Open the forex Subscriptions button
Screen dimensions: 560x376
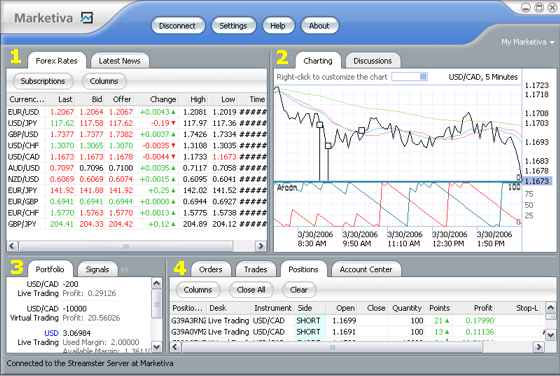click(x=42, y=81)
